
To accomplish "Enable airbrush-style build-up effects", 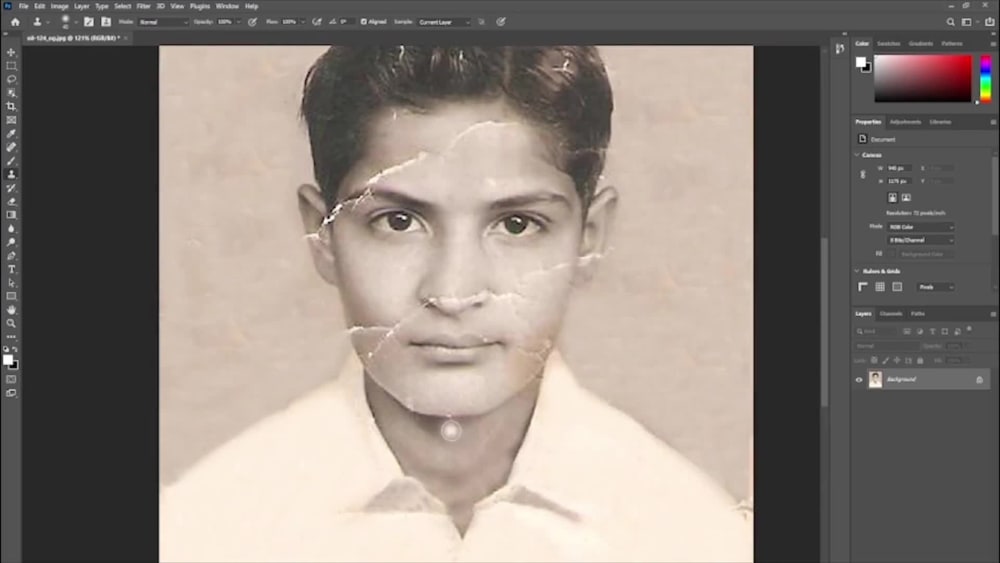I will [317, 22].
